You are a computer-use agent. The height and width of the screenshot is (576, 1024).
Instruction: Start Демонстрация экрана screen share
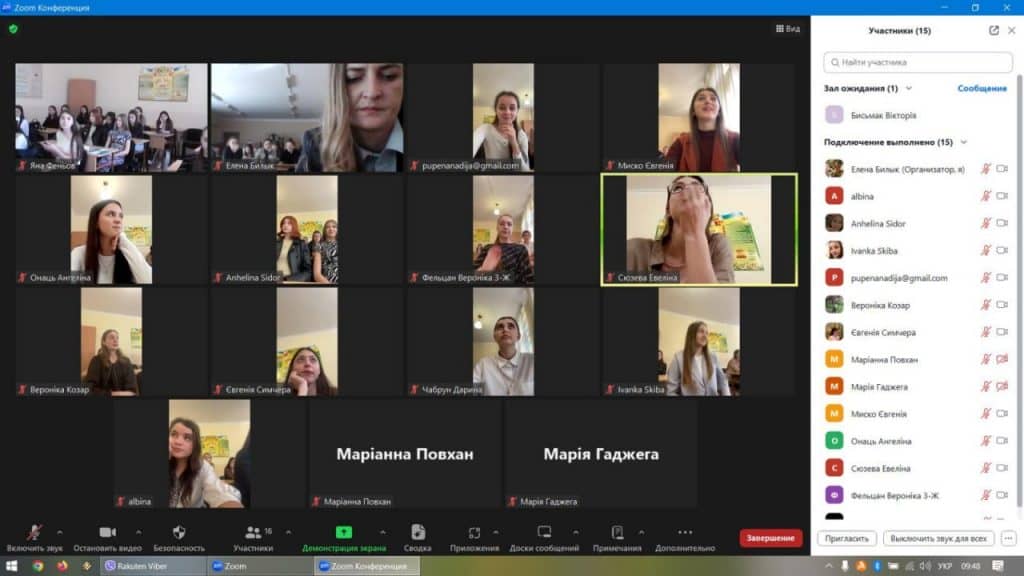coord(343,533)
